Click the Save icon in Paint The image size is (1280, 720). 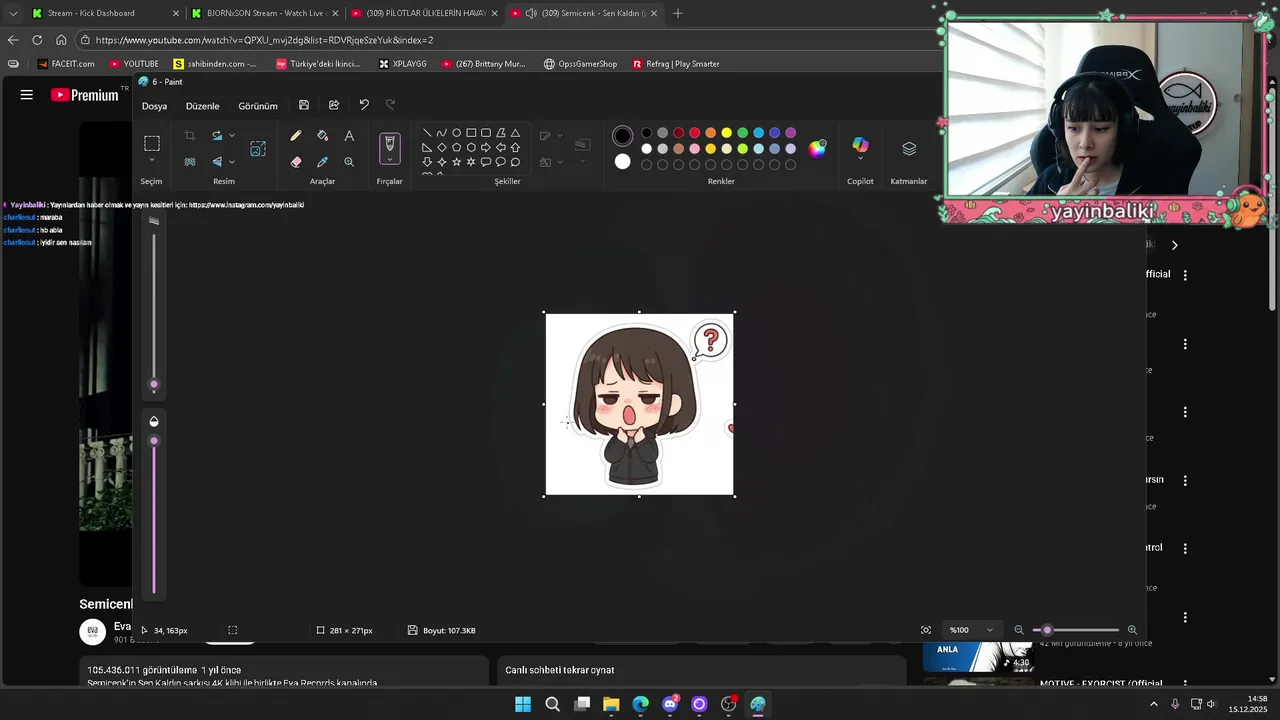click(304, 105)
